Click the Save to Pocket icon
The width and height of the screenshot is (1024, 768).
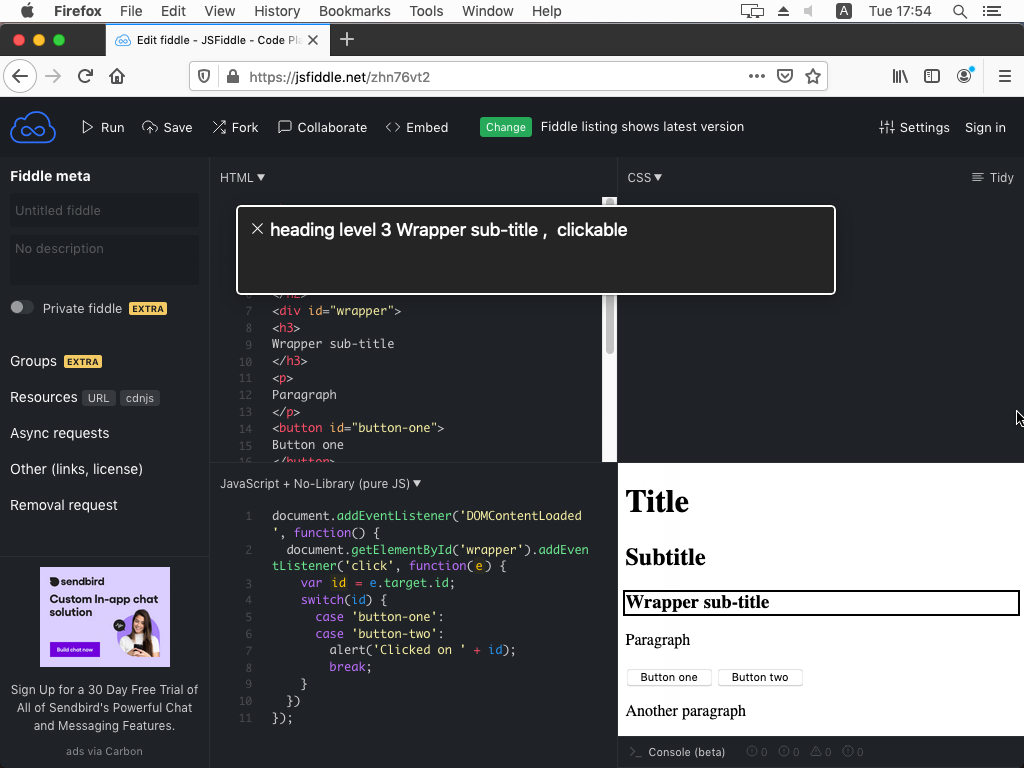[785, 76]
